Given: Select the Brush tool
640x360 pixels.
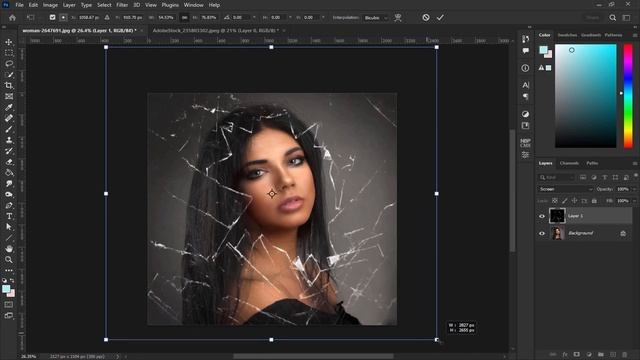Looking at the screenshot, I should (9, 129).
